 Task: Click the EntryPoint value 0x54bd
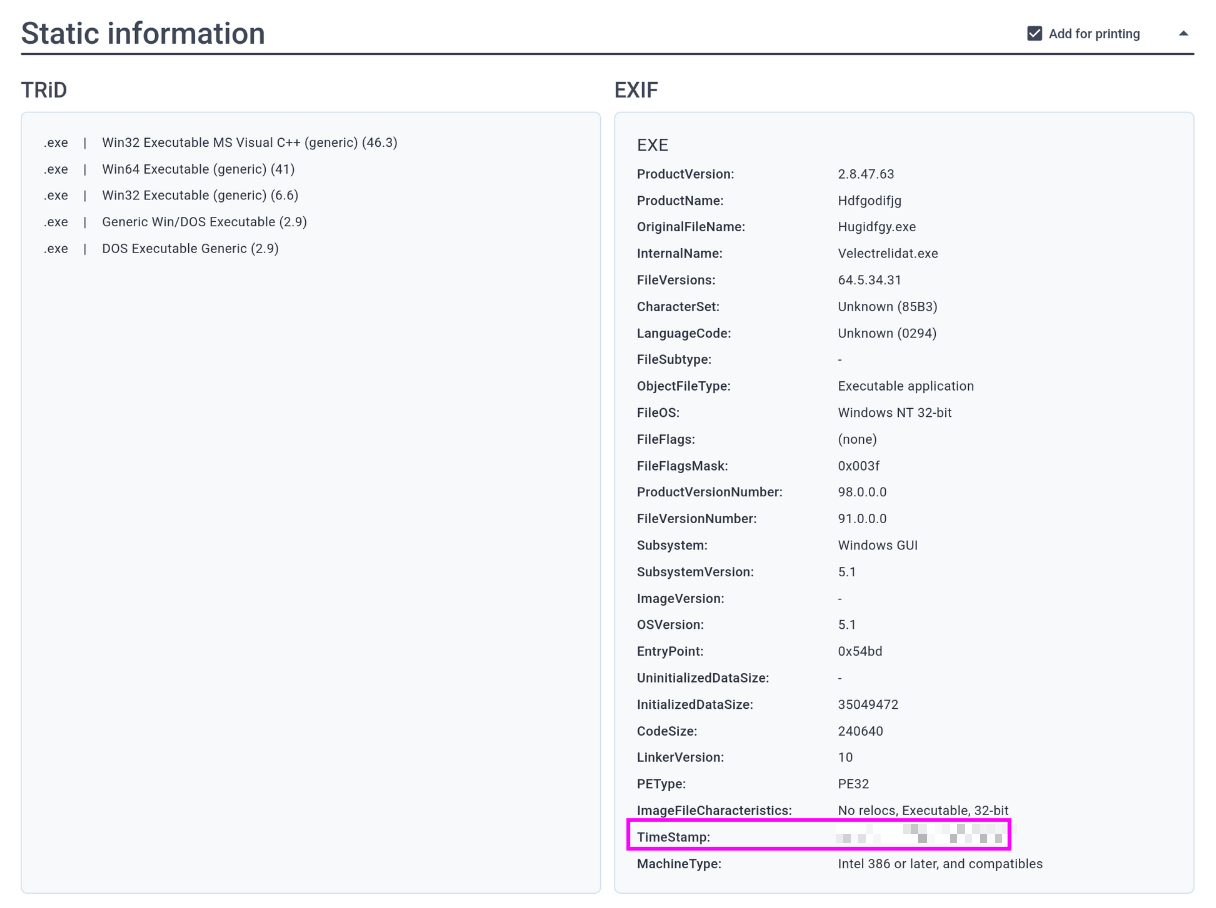pyautogui.click(x=860, y=651)
